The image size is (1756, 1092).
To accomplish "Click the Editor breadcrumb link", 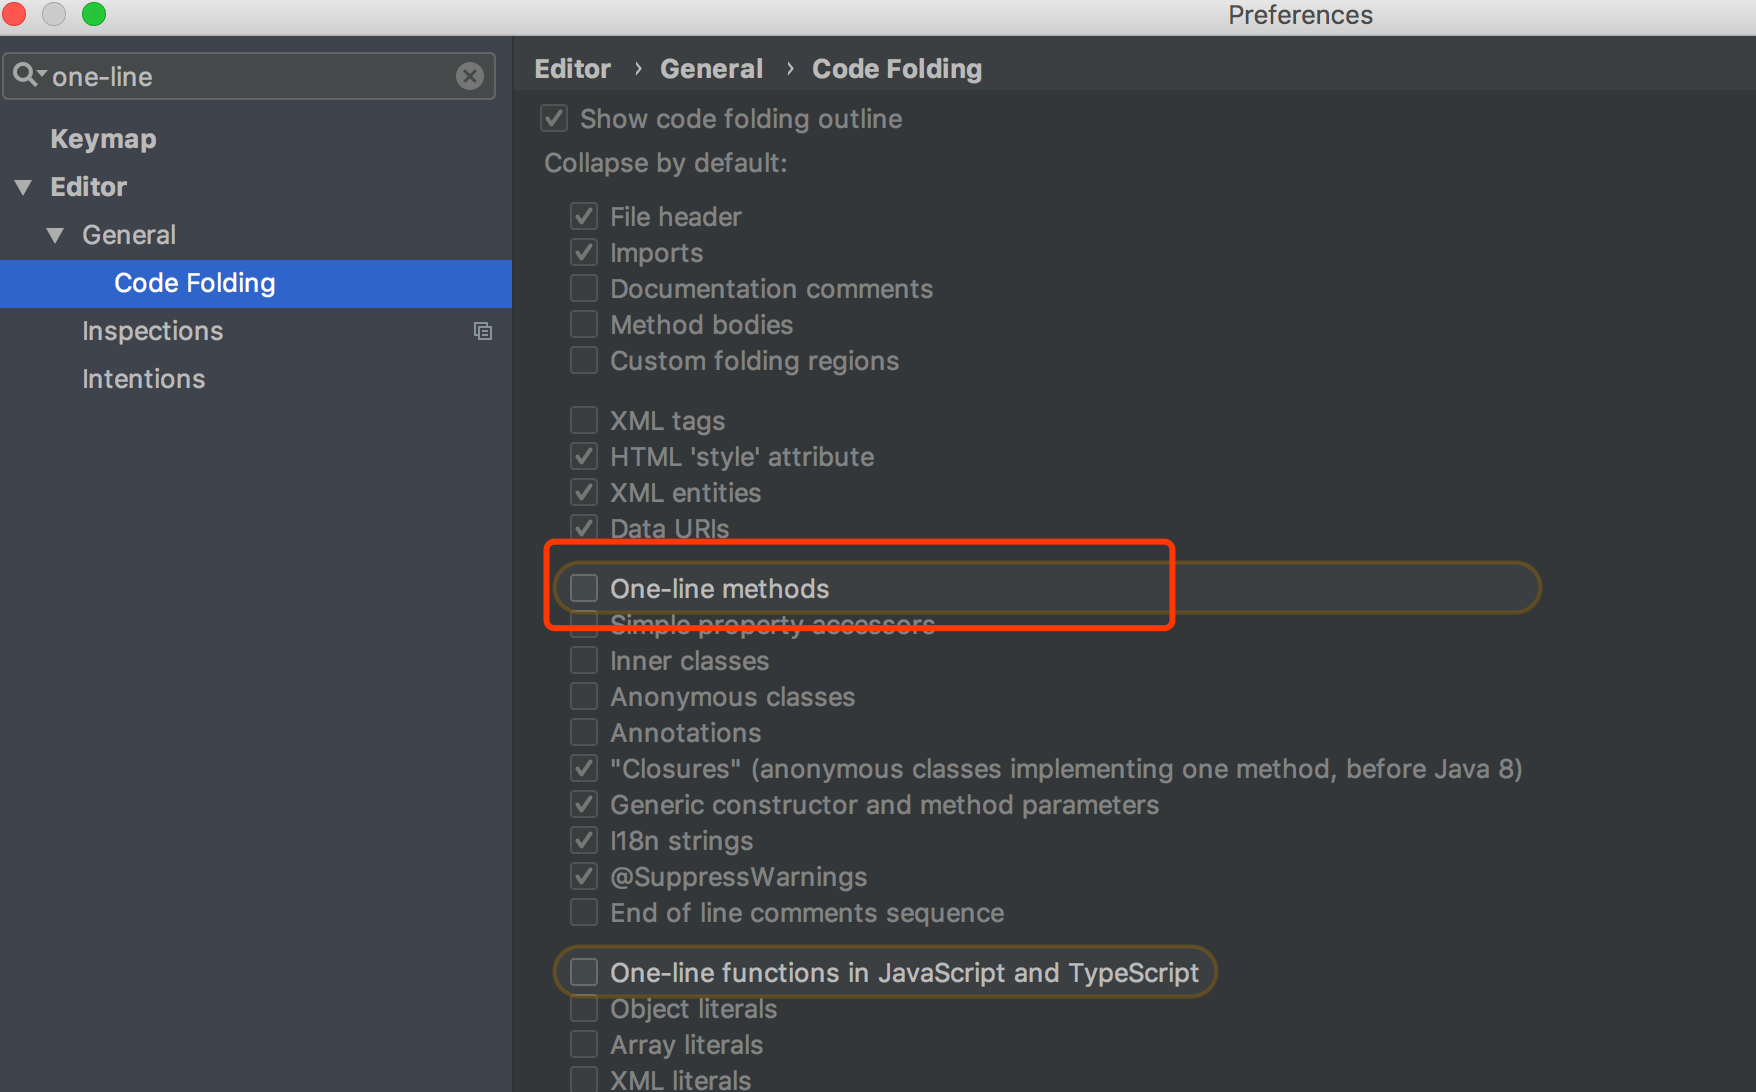I will [572, 69].
